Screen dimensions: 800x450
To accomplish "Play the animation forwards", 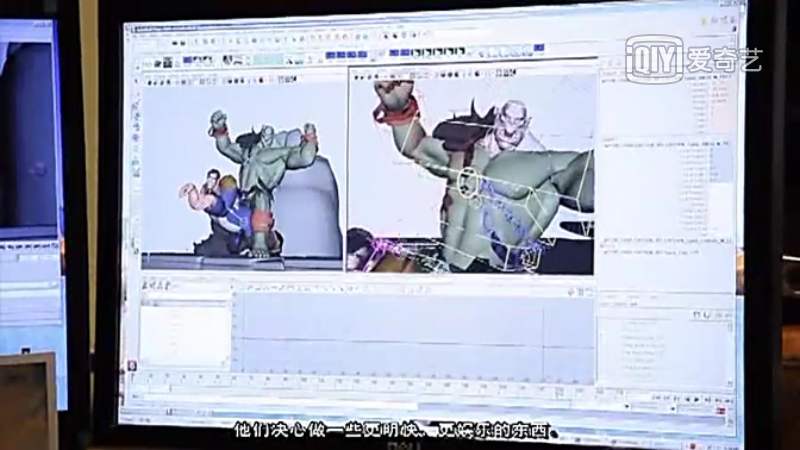I will click(697, 399).
